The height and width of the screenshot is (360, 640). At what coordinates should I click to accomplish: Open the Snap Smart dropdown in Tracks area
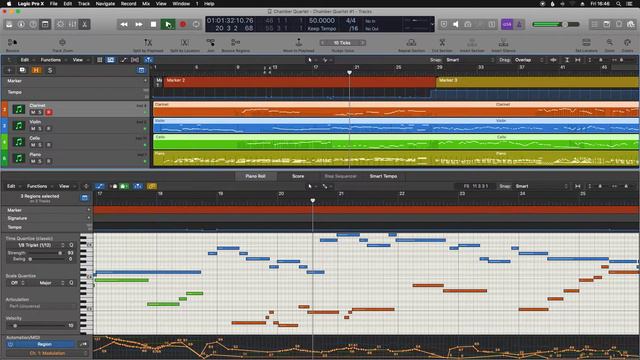click(469, 60)
